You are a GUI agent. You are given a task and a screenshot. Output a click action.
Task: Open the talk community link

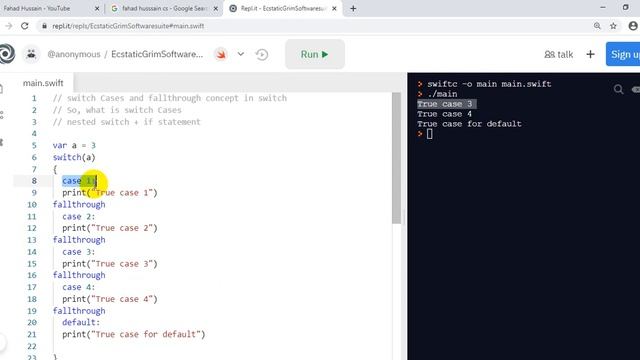[x=558, y=54]
